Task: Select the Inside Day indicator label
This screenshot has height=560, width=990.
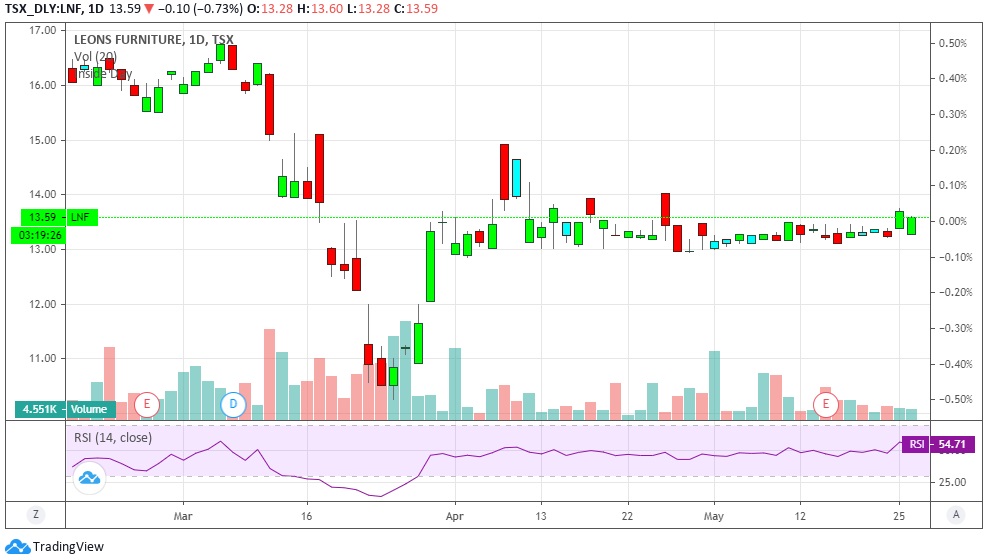Action: 103,74
